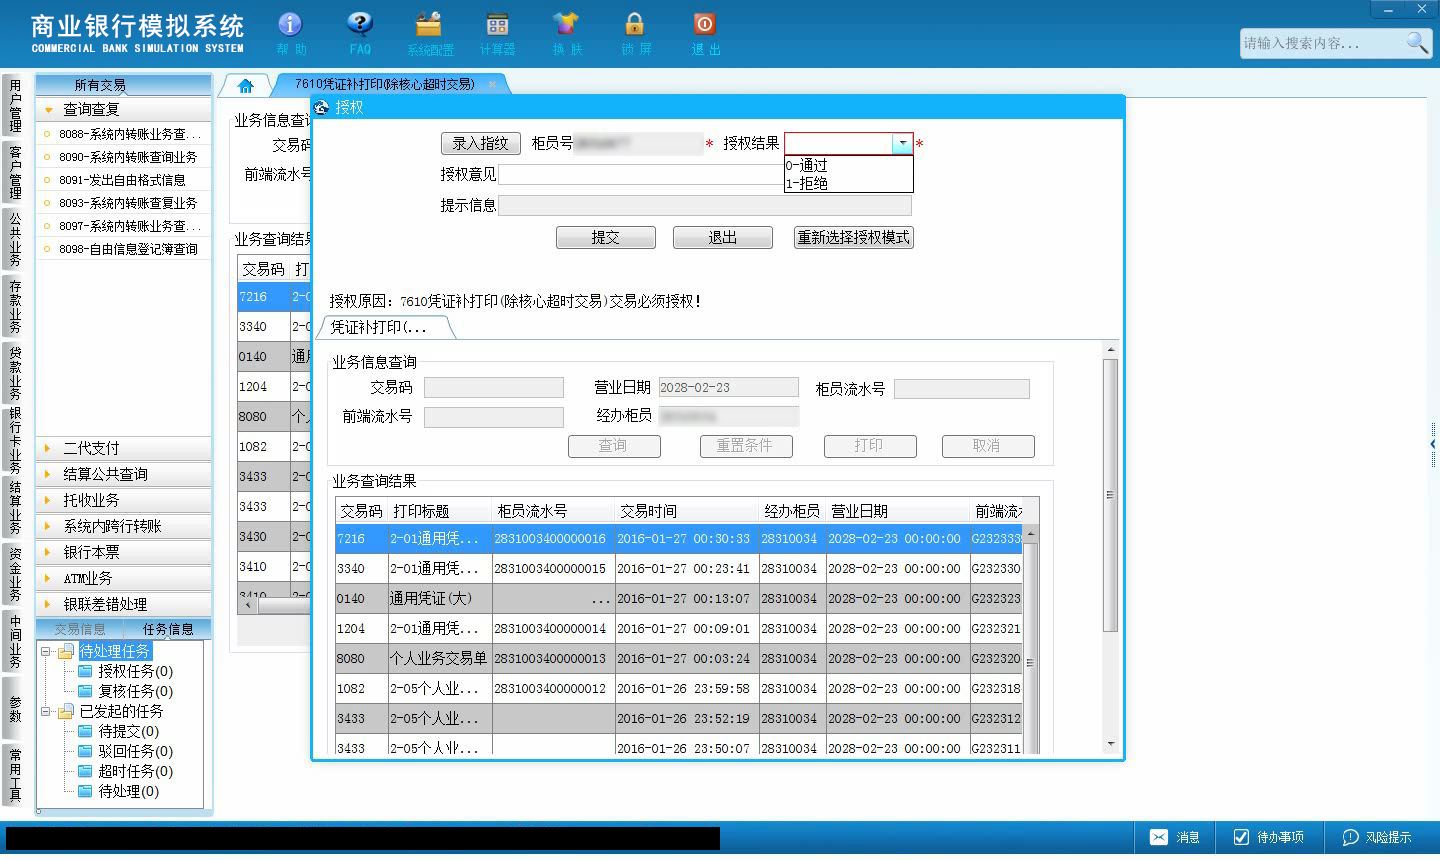This screenshot has height=860, width=1440.
Task: Collapse the 查询查复 section
Action: pos(124,109)
